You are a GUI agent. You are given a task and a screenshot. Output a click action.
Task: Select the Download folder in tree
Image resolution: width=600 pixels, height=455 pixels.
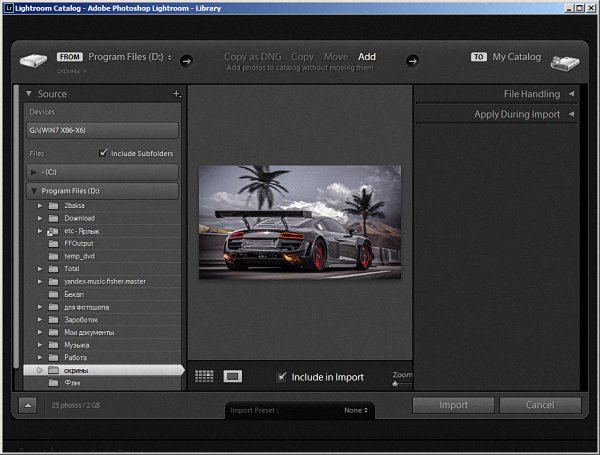click(79, 218)
